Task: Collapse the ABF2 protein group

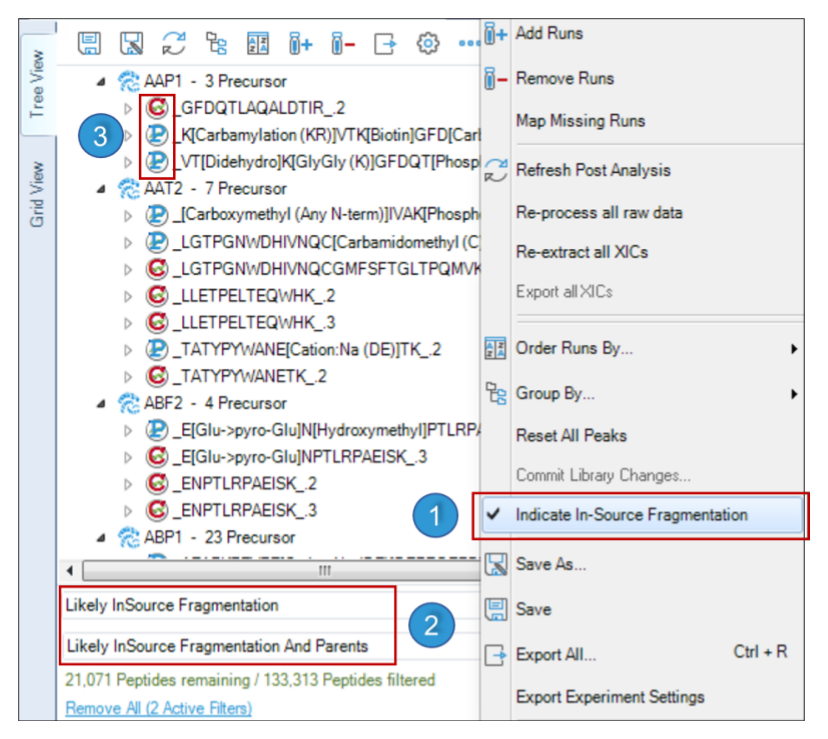Action: pos(101,404)
